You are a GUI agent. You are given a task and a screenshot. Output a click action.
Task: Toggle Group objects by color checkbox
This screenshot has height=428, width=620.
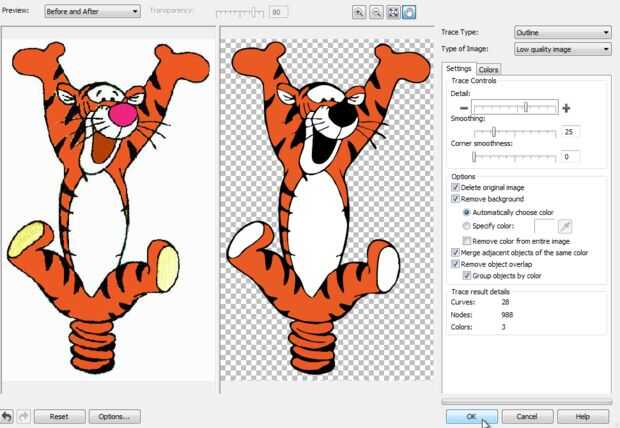[x=467, y=275]
